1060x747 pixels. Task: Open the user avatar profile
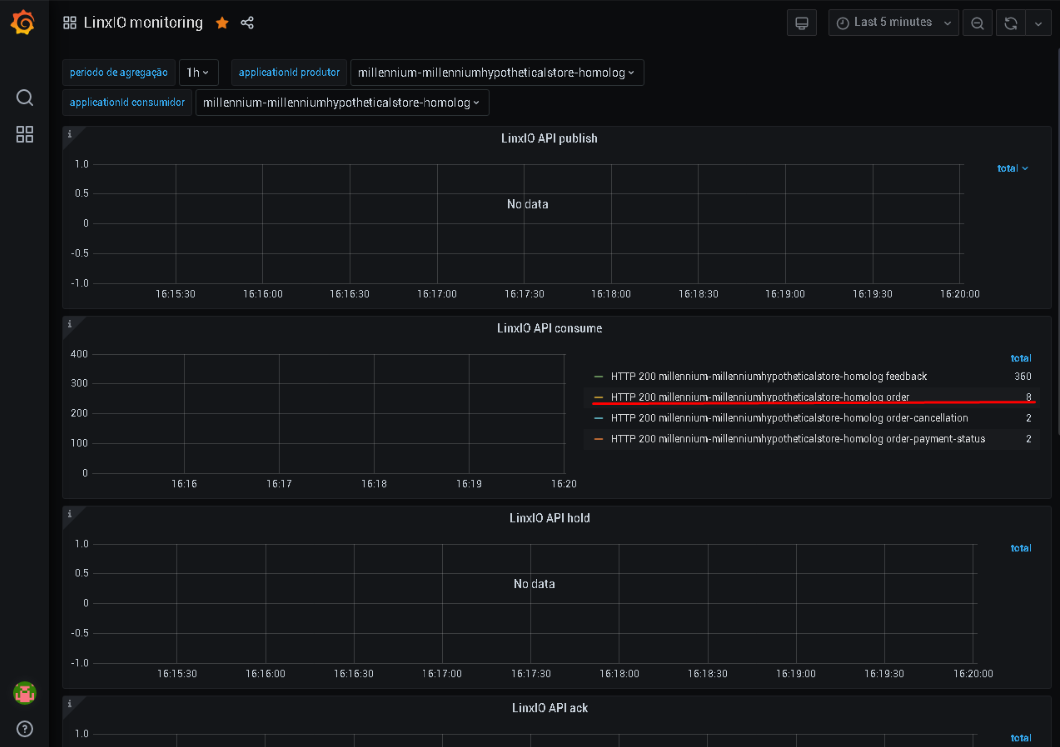coord(24,693)
